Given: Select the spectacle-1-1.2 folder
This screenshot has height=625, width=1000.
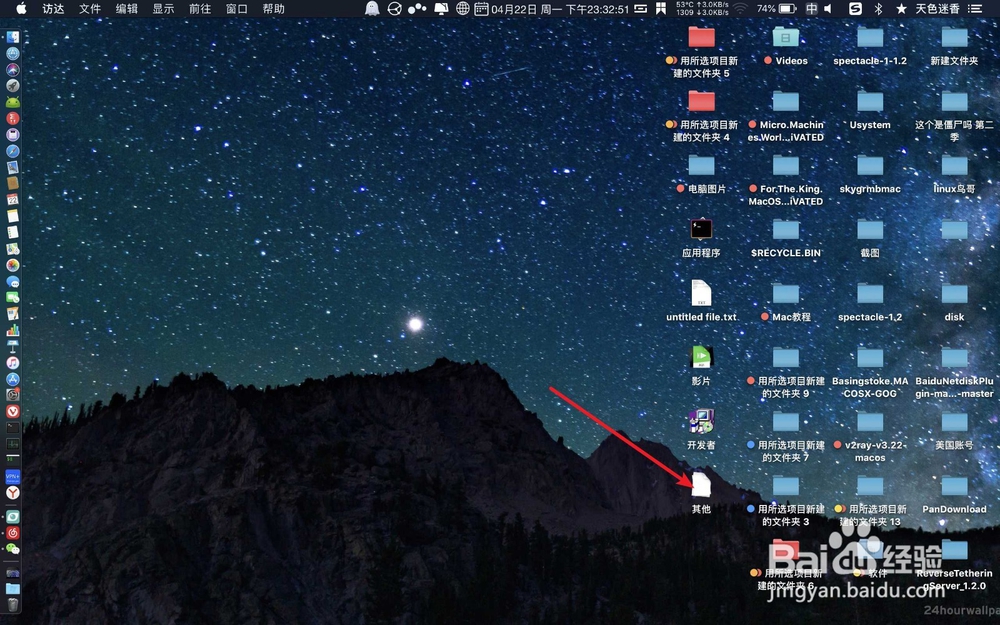Looking at the screenshot, I should [x=870, y=45].
